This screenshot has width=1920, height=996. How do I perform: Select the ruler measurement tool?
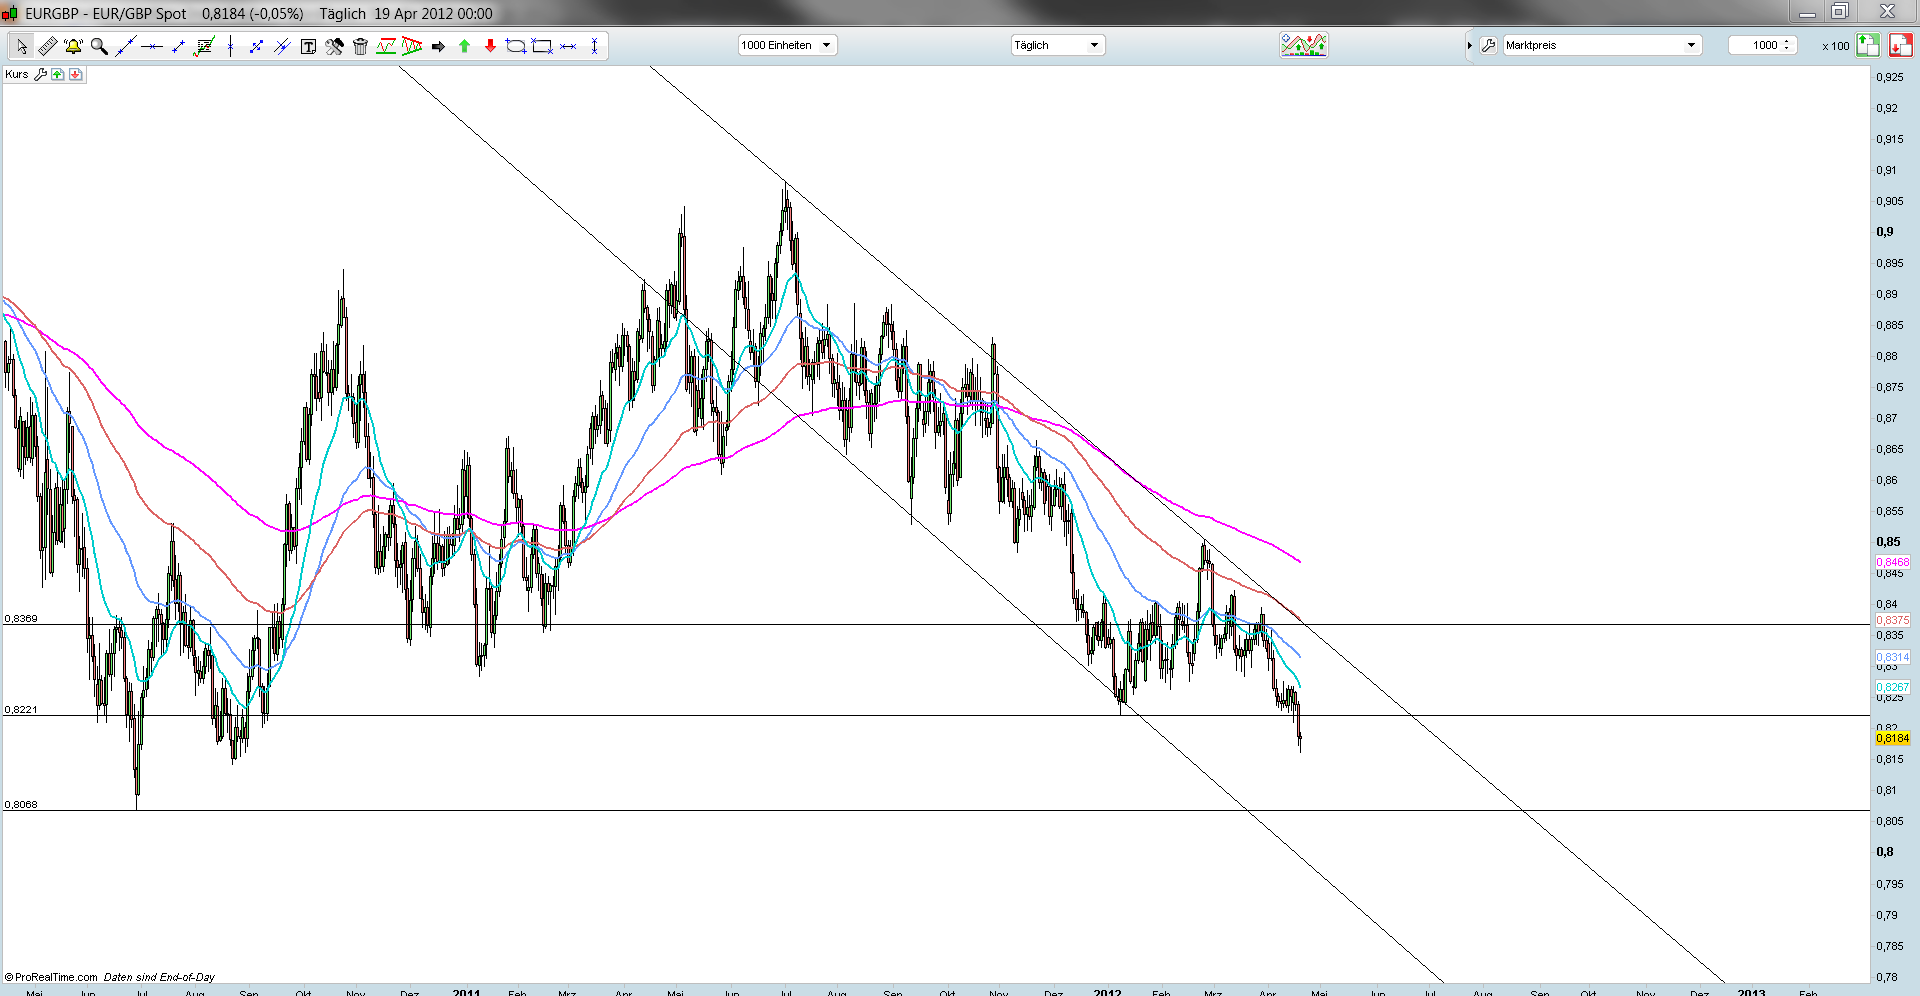47,46
